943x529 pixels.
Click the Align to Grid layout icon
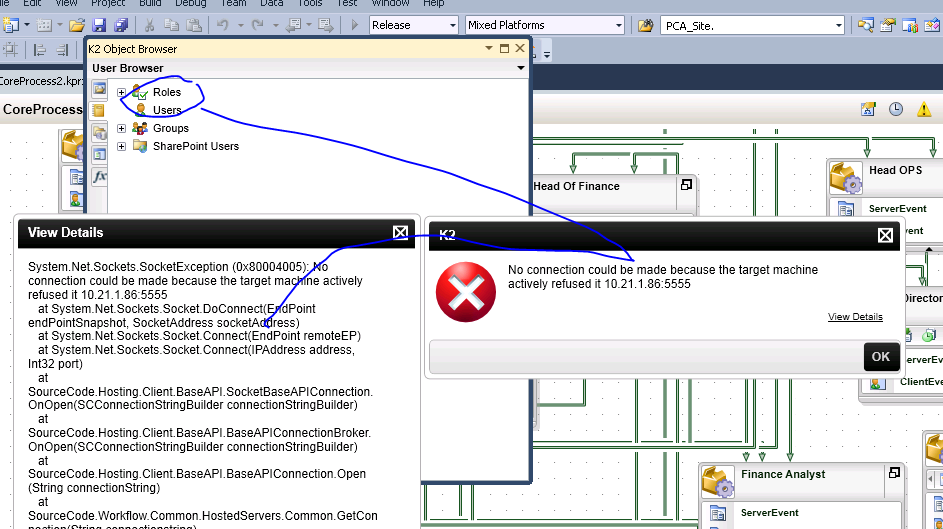click(x=11, y=50)
